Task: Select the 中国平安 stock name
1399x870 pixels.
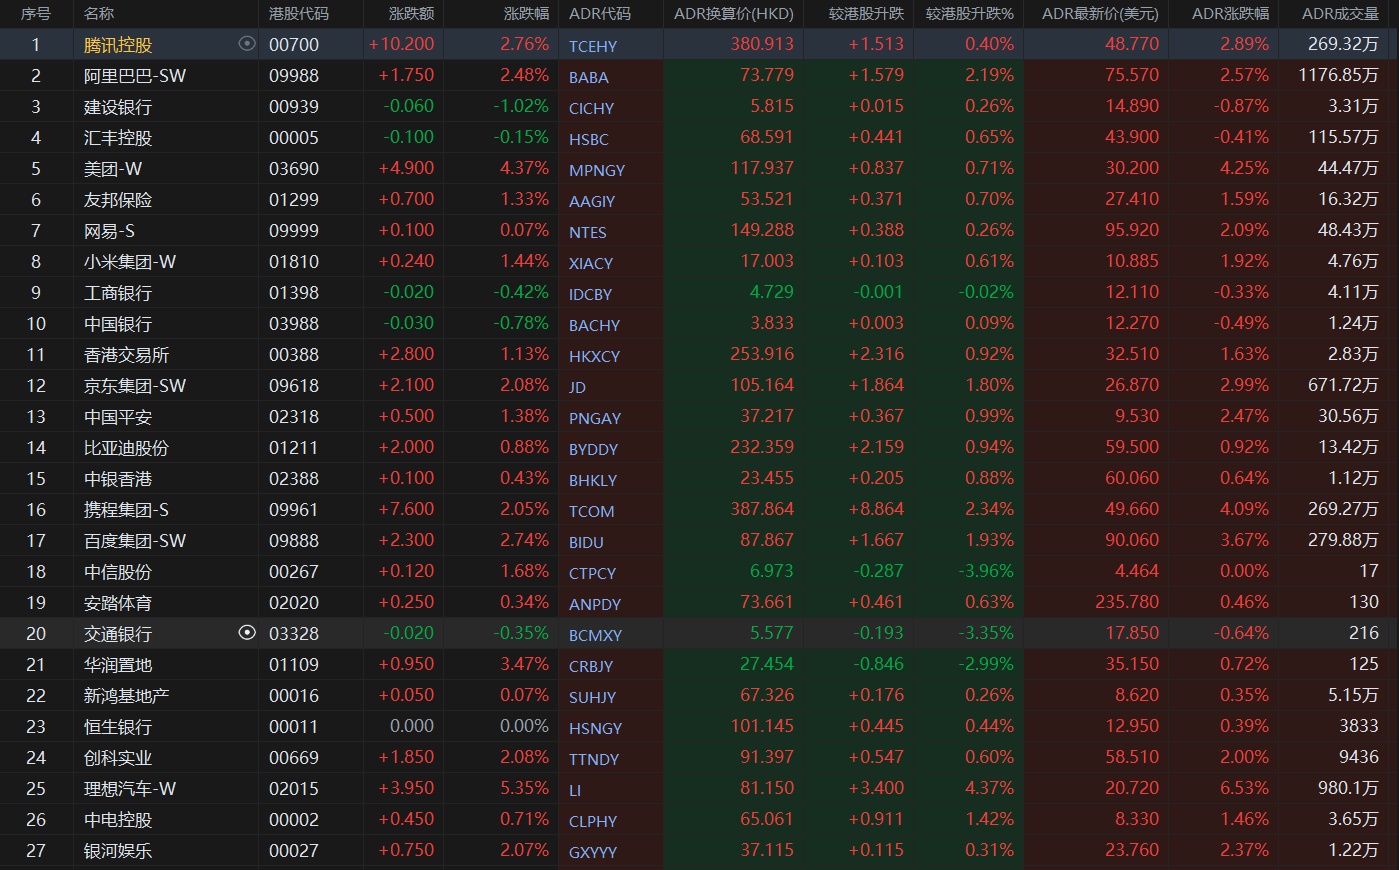Action: click(x=118, y=417)
